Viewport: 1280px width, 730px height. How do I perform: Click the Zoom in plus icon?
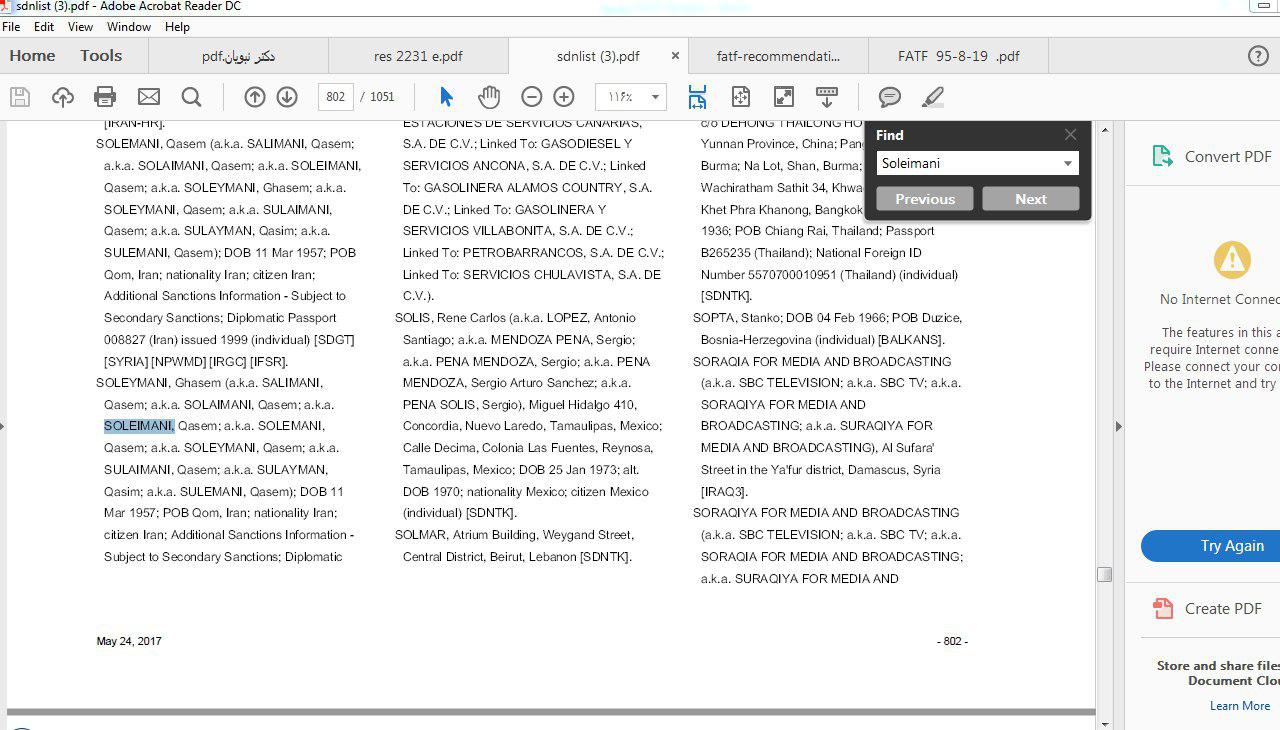pos(564,97)
